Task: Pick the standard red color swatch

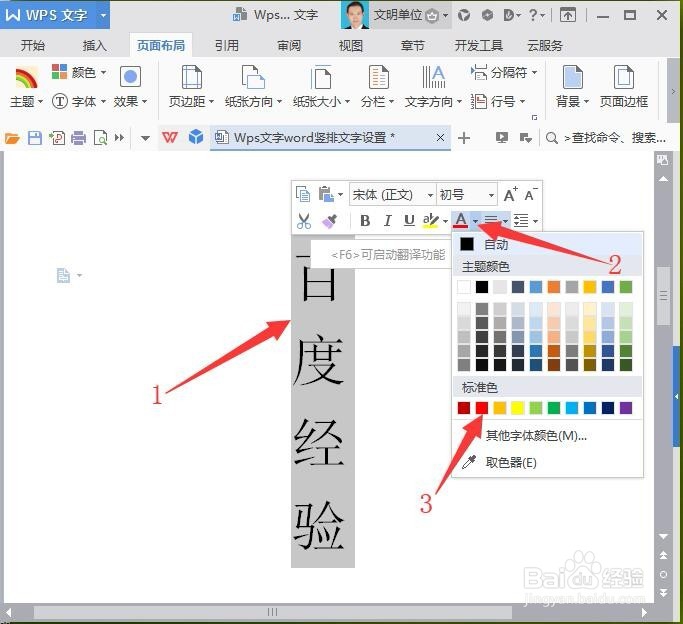Action: coord(482,408)
